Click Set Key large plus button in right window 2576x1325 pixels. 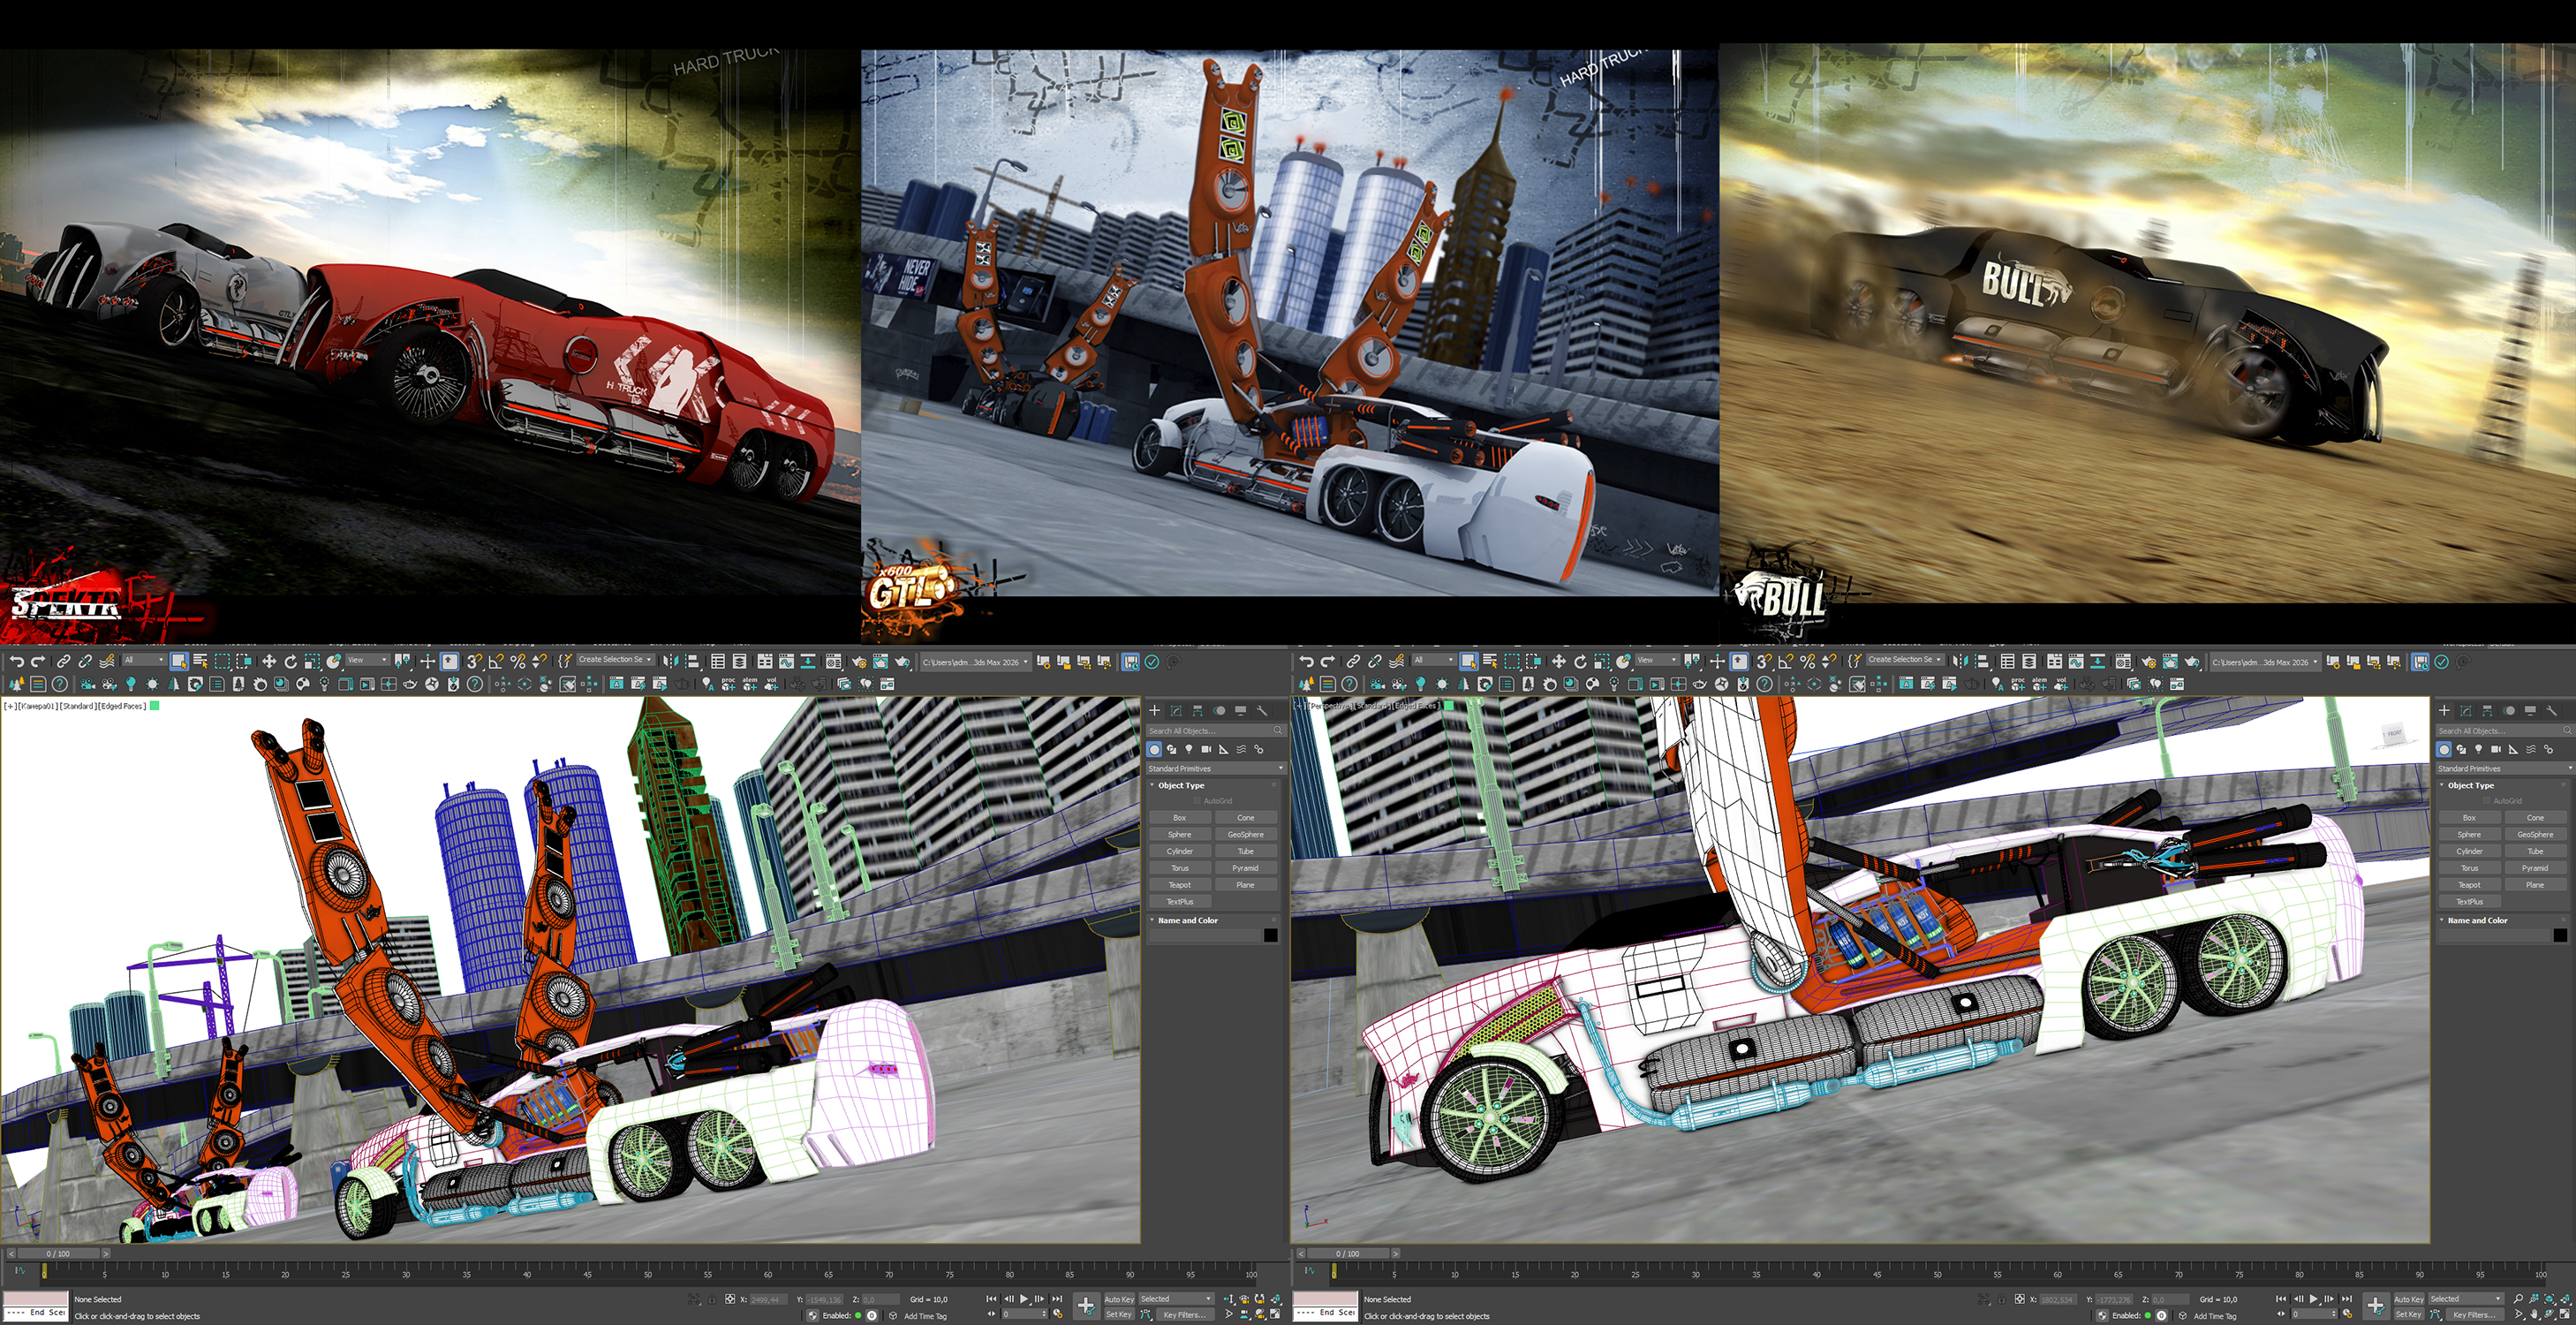(x=2375, y=1304)
